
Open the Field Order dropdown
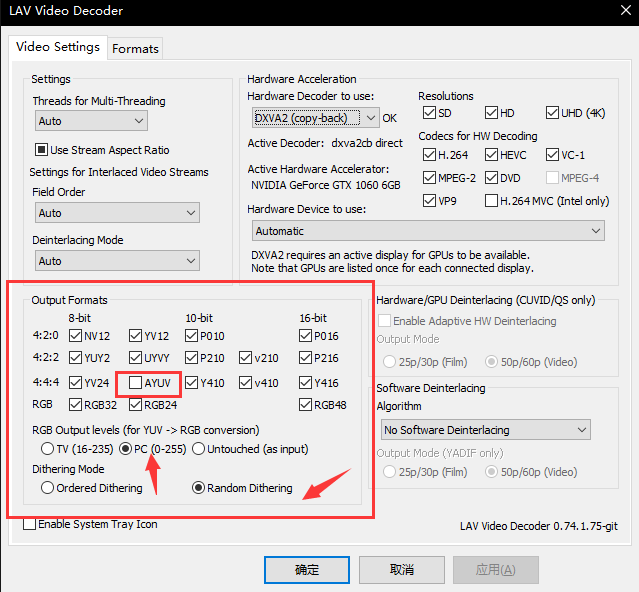(117, 213)
